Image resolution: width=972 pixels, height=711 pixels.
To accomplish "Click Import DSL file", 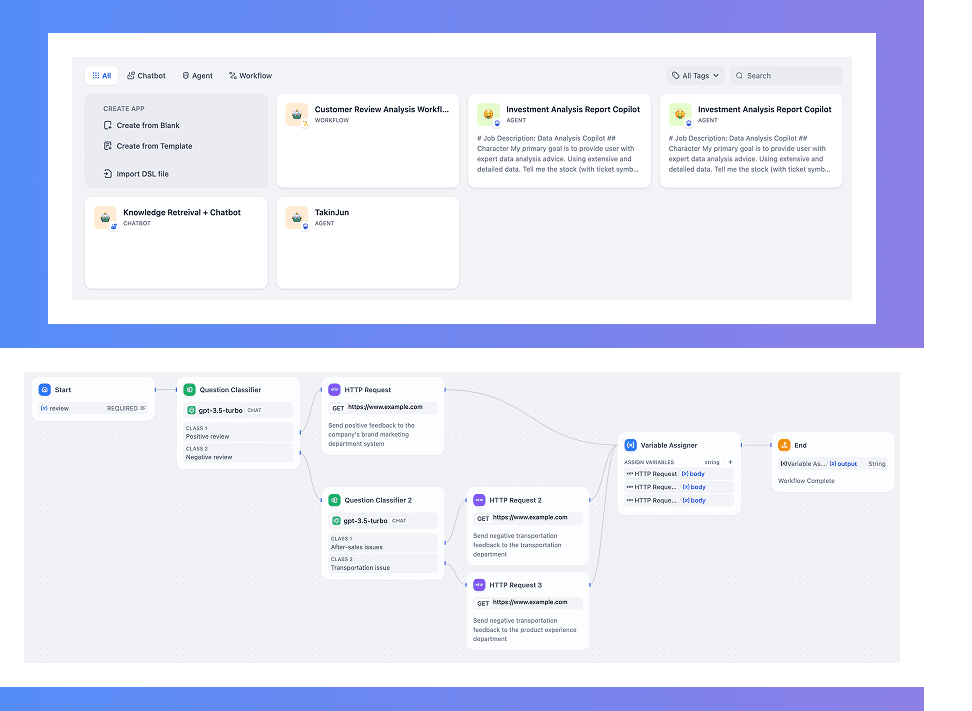I will 142,174.
